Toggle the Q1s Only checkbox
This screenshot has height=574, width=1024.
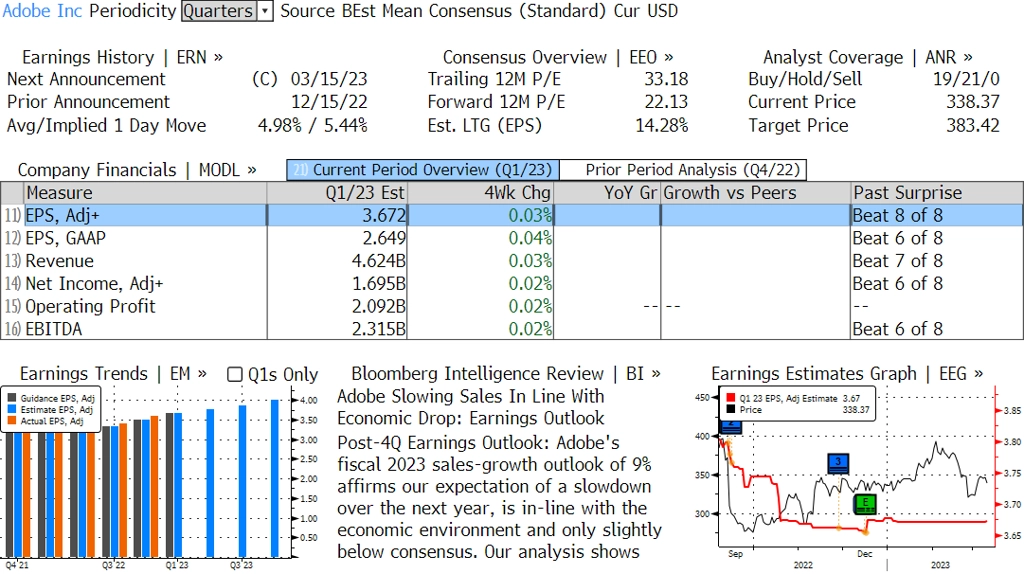(234, 374)
